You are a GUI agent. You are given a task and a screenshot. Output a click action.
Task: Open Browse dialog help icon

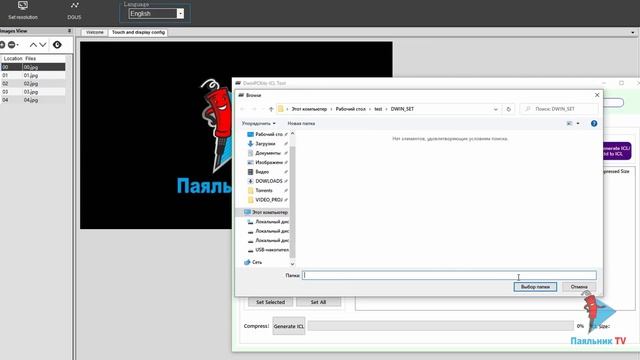(594, 123)
